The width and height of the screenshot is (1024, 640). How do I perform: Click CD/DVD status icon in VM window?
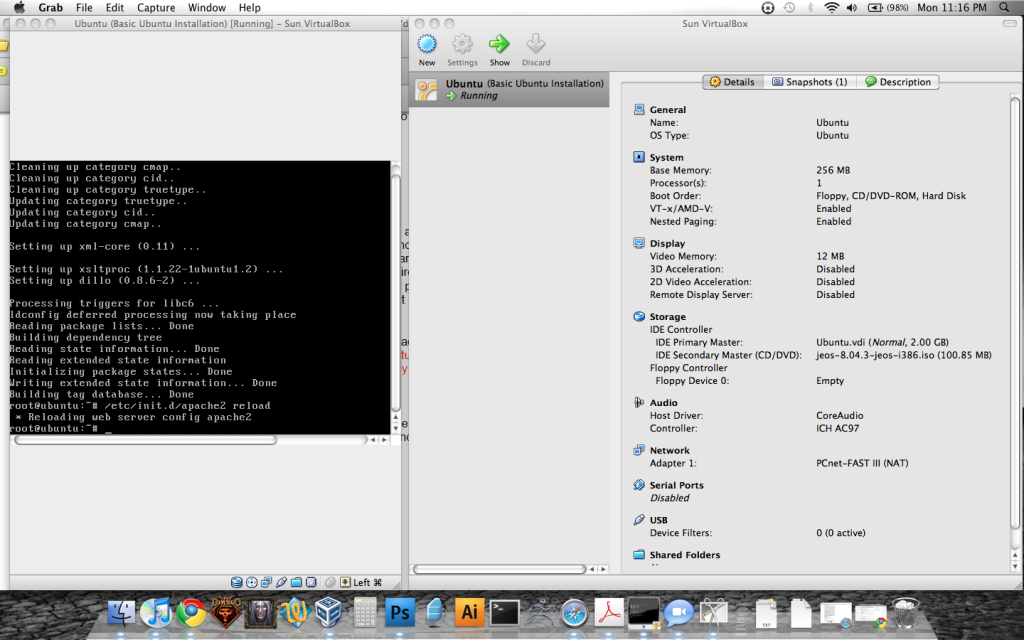[x=251, y=582]
